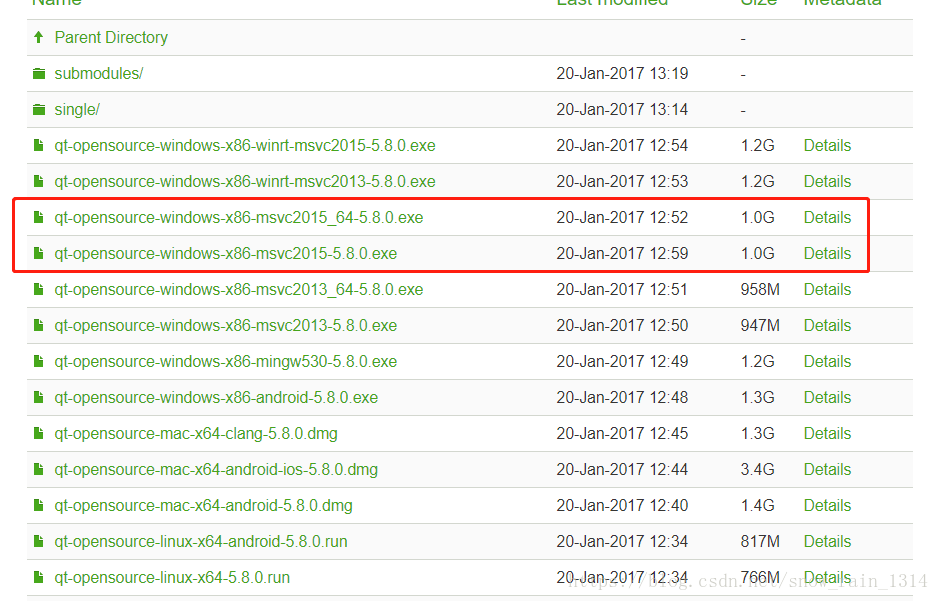The height and width of the screenshot is (601, 939).
Task: Open Details for msvc2015_64 exe
Action: pos(827,217)
